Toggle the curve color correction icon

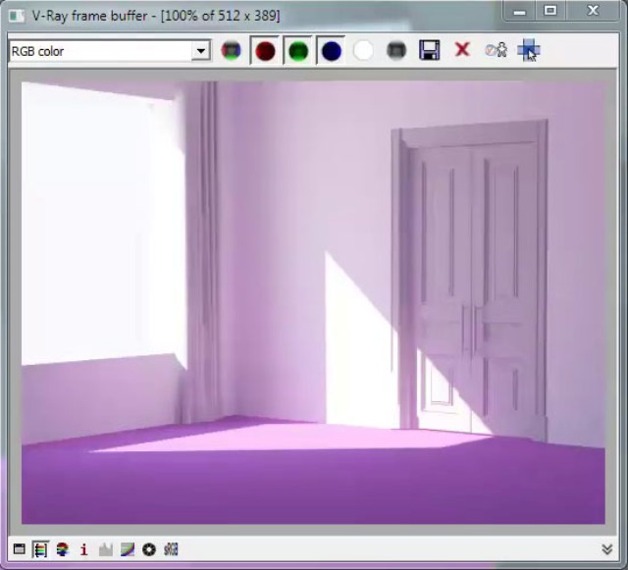pos(128,549)
